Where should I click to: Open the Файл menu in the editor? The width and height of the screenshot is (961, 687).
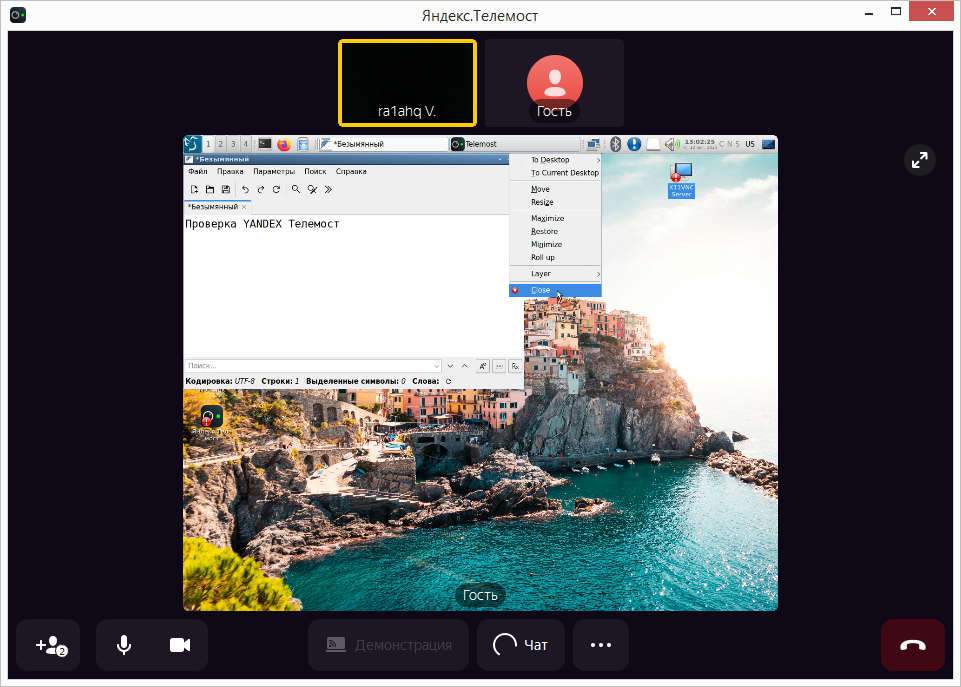click(197, 172)
